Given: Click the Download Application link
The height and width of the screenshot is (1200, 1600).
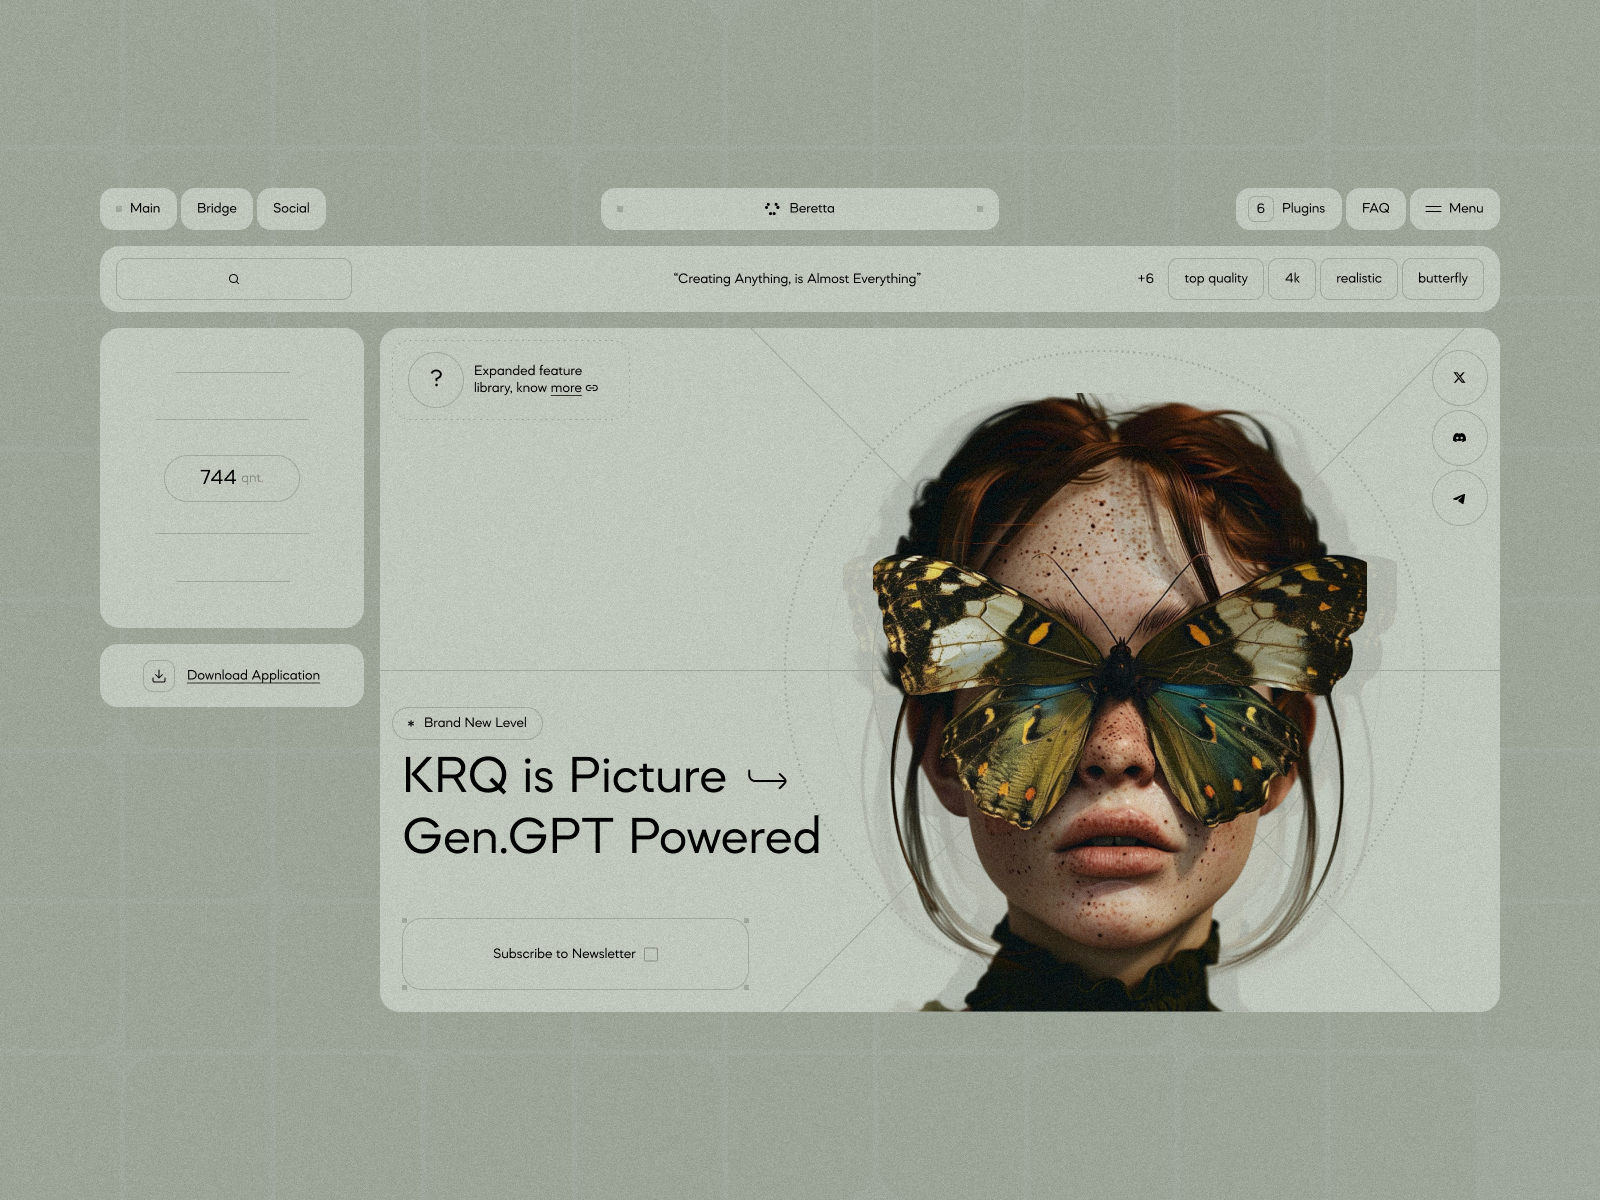Looking at the screenshot, I should coord(253,674).
